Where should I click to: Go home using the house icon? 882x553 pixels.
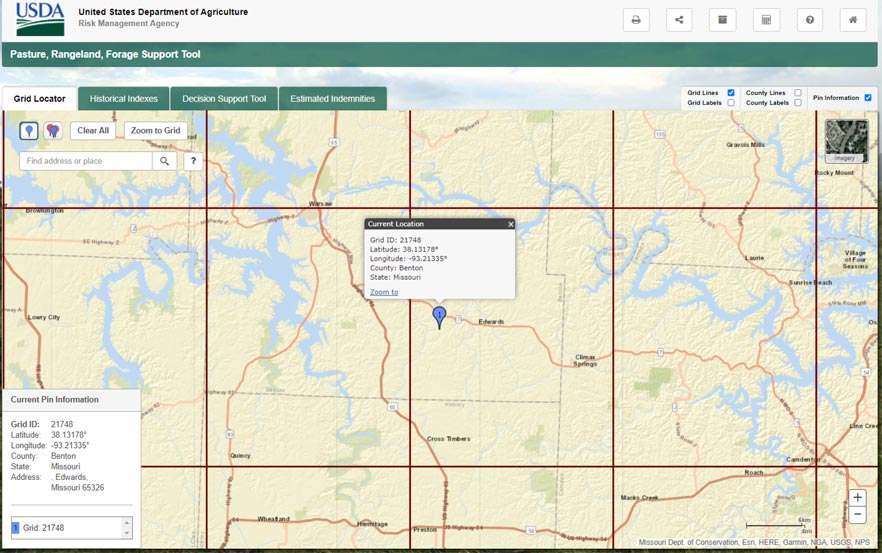(x=852, y=20)
